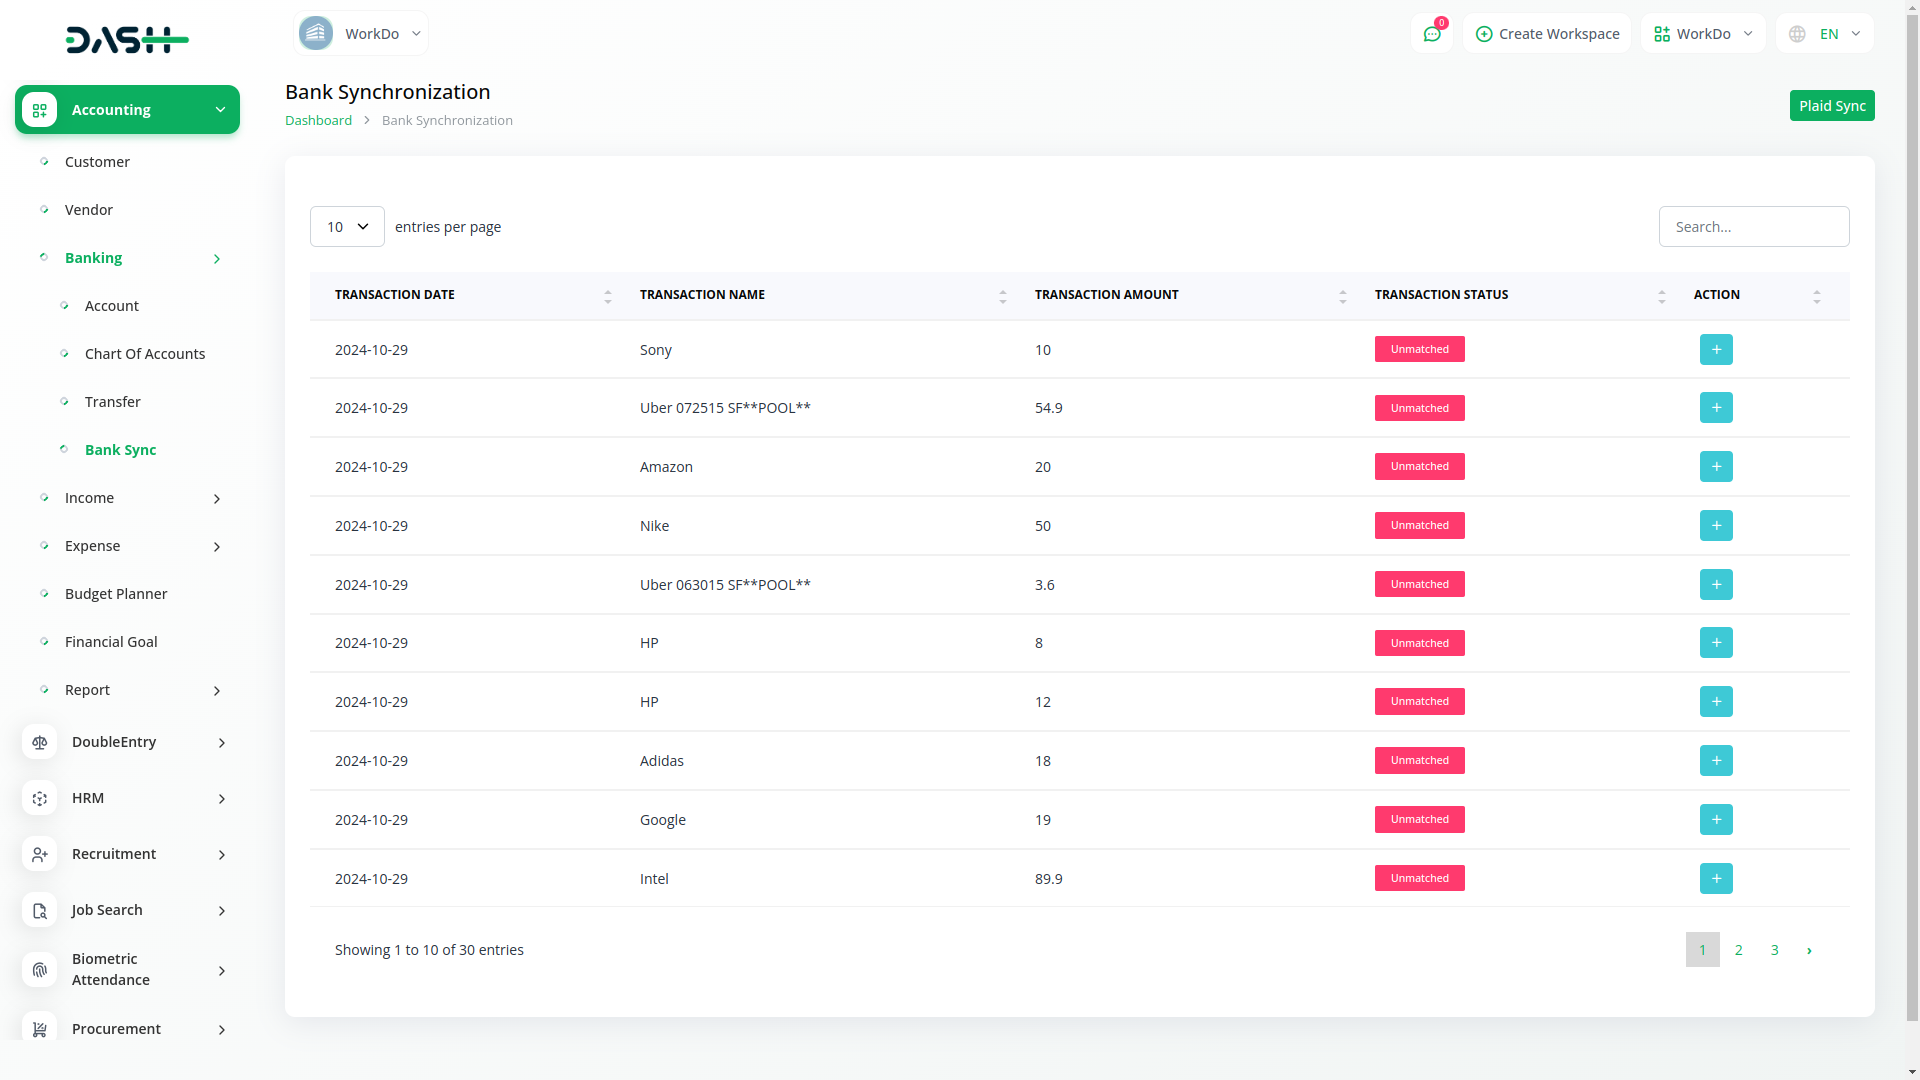Click the plus action button for Intel
The width and height of the screenshot is (1920, 1080).
(1716, 879)
